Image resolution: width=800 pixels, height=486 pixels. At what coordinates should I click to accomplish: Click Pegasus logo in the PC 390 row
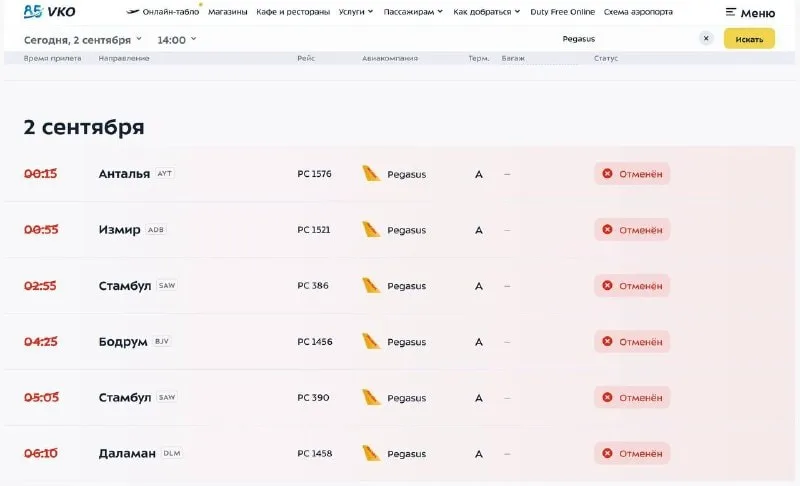(371, 397)
